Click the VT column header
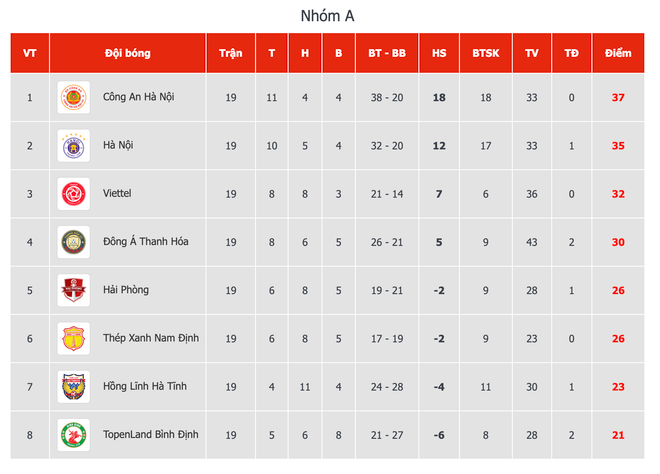The width and height of the screenshot is (660, 474). (30, 53)
